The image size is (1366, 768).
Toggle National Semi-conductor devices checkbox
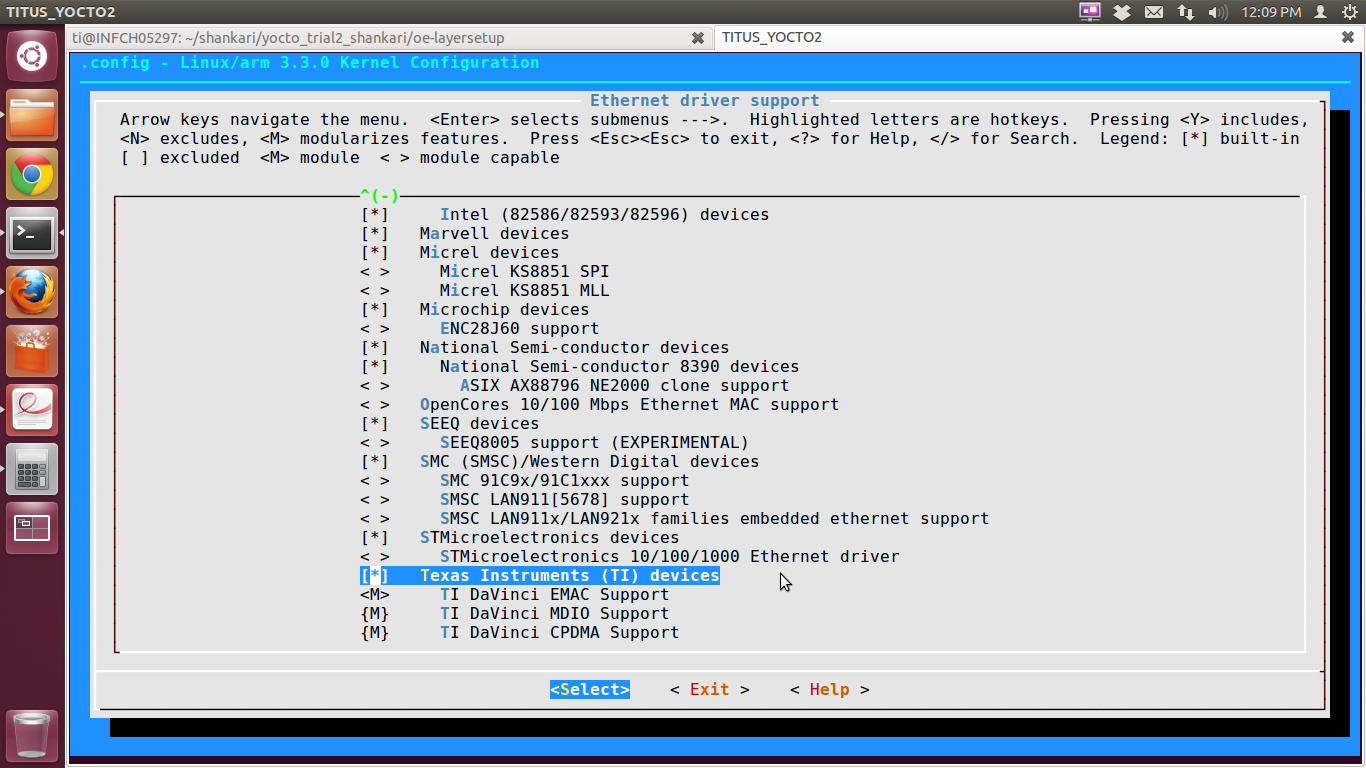pyautogui.click(x=375, y=347)
